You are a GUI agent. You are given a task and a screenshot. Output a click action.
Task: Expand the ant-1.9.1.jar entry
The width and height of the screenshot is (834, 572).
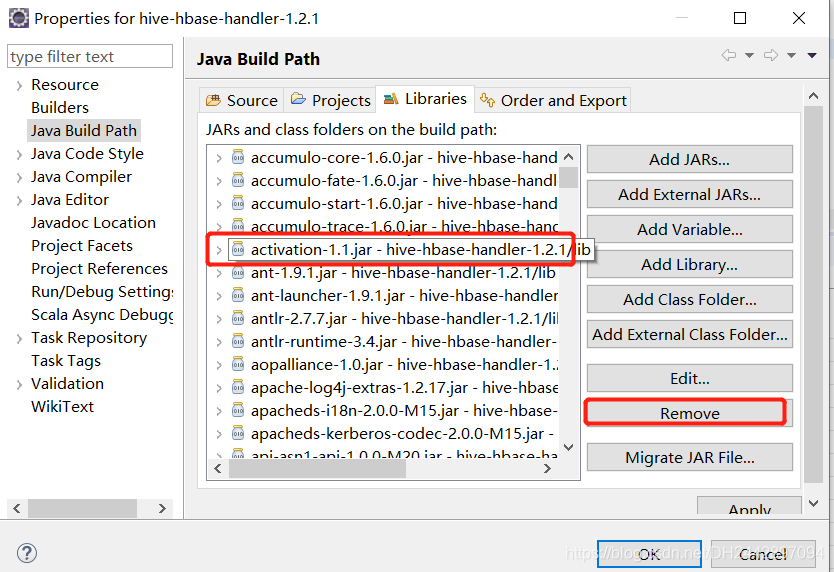coord(219,273)
